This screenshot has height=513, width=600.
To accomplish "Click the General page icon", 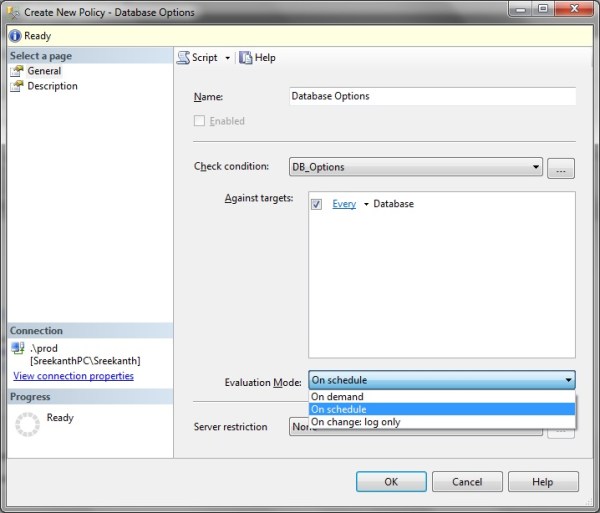I will click(x=17, y=71).
